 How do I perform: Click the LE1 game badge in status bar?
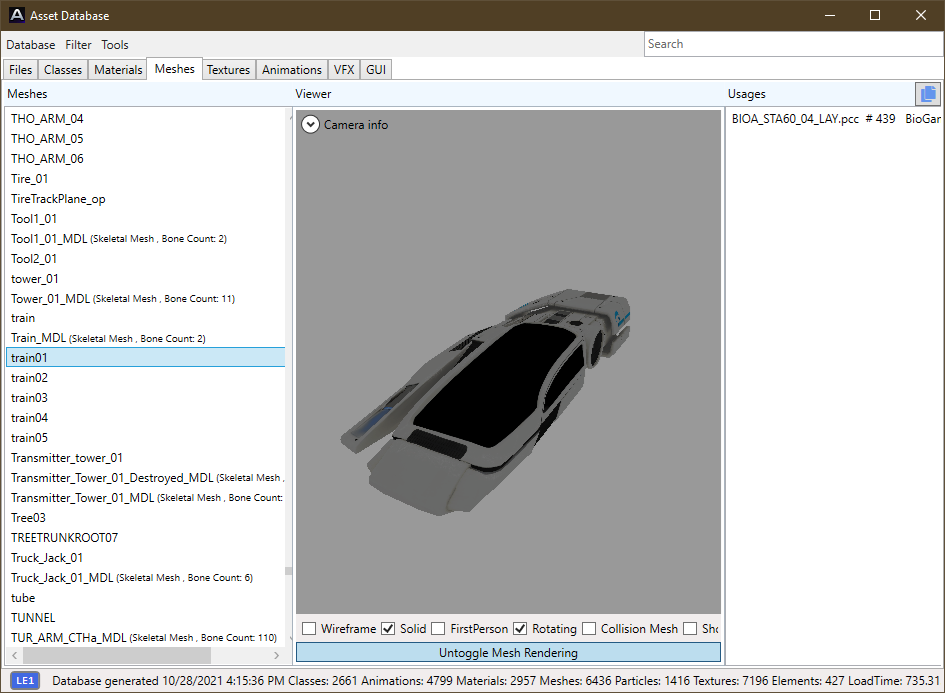click(25, 681)
